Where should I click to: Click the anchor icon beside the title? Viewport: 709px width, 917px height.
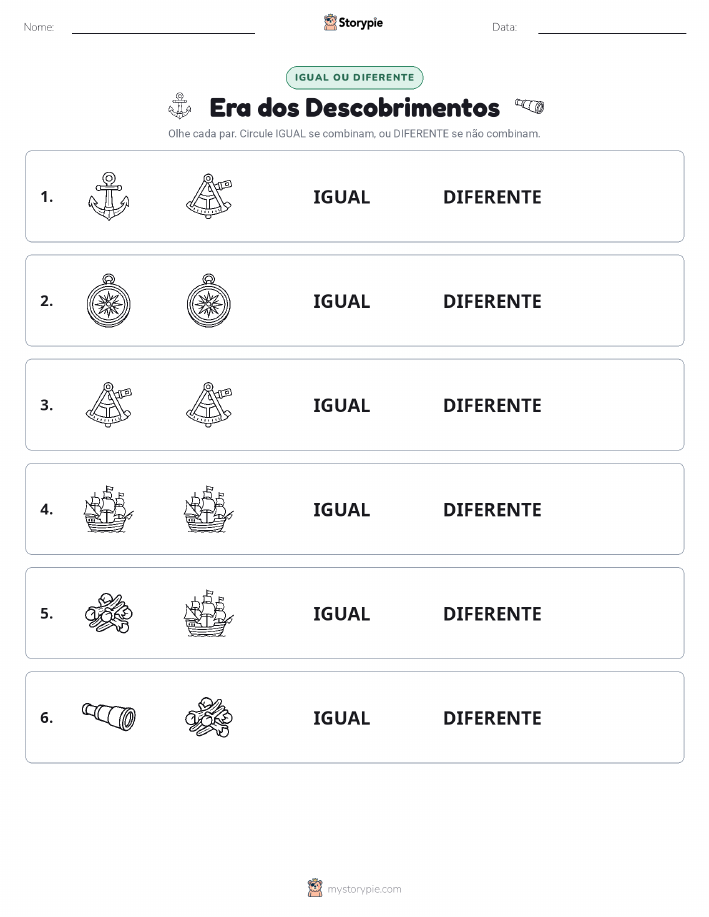(180, 106)
